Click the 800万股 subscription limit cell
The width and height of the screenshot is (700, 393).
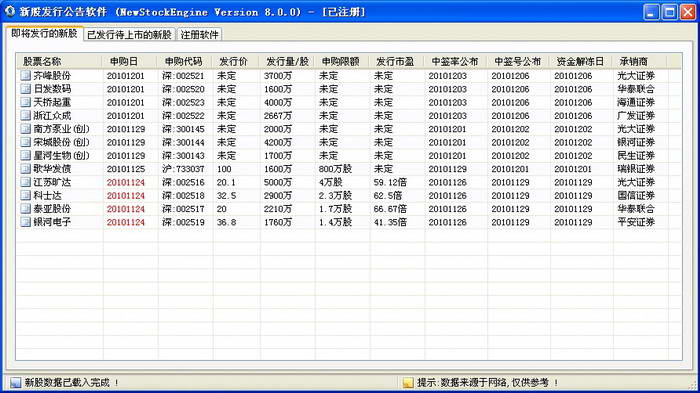335,169
